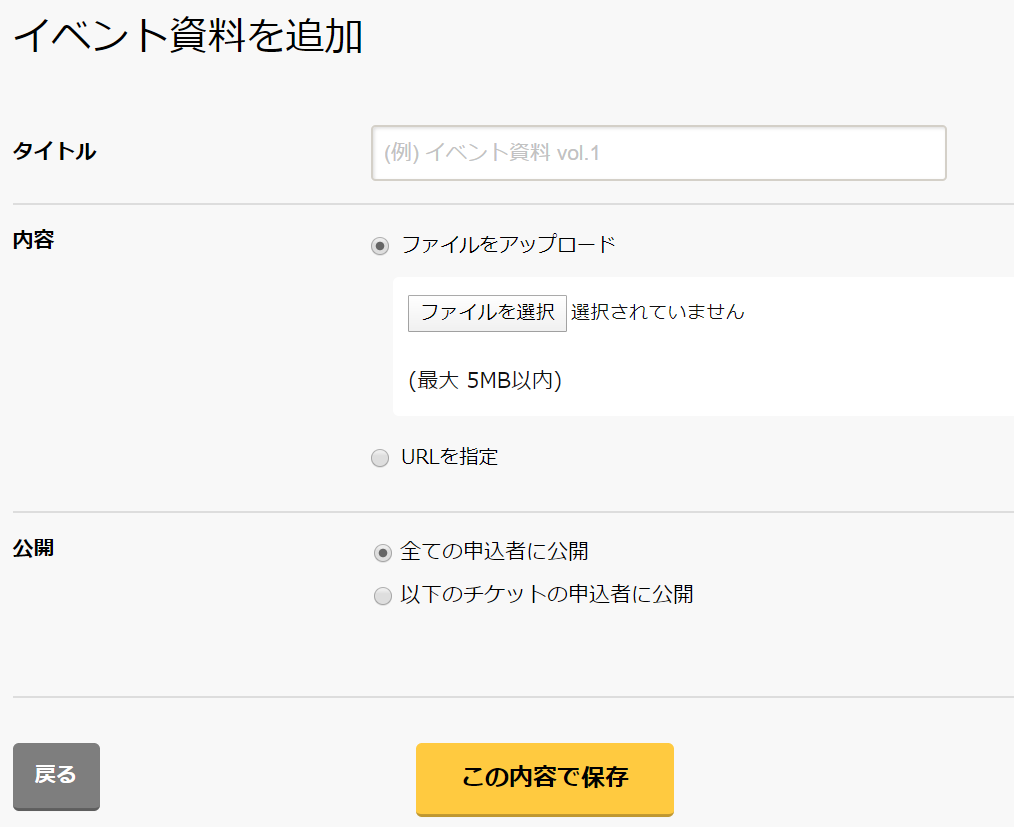Click the white file upload panel
1014x827 pixels.
704,347
